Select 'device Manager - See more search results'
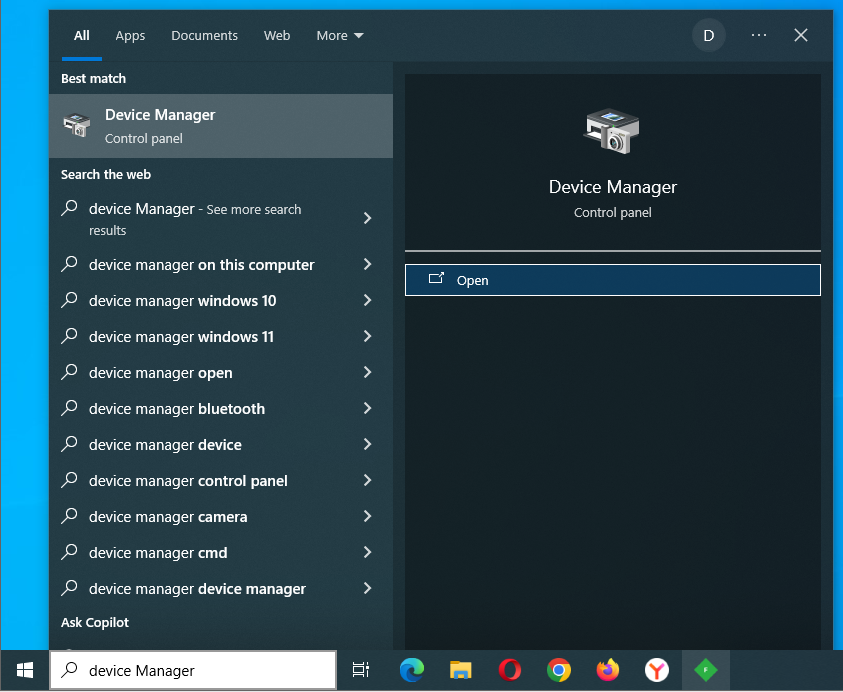The width and height of the screenshot is (843, 692). [220, 219]
